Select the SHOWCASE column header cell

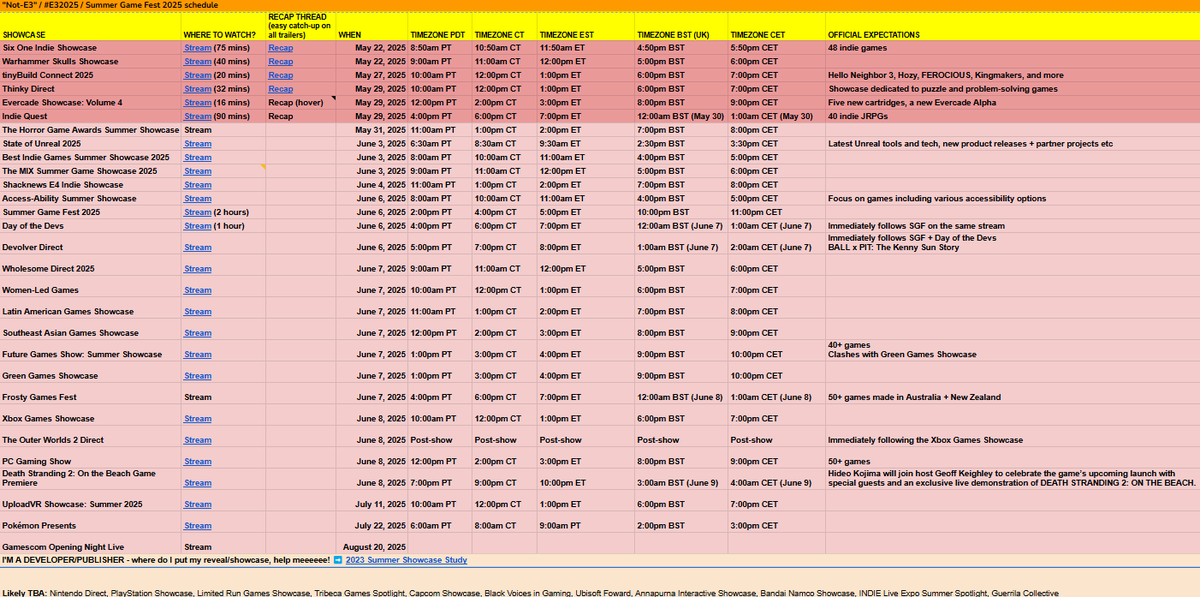tap(90, 27)
